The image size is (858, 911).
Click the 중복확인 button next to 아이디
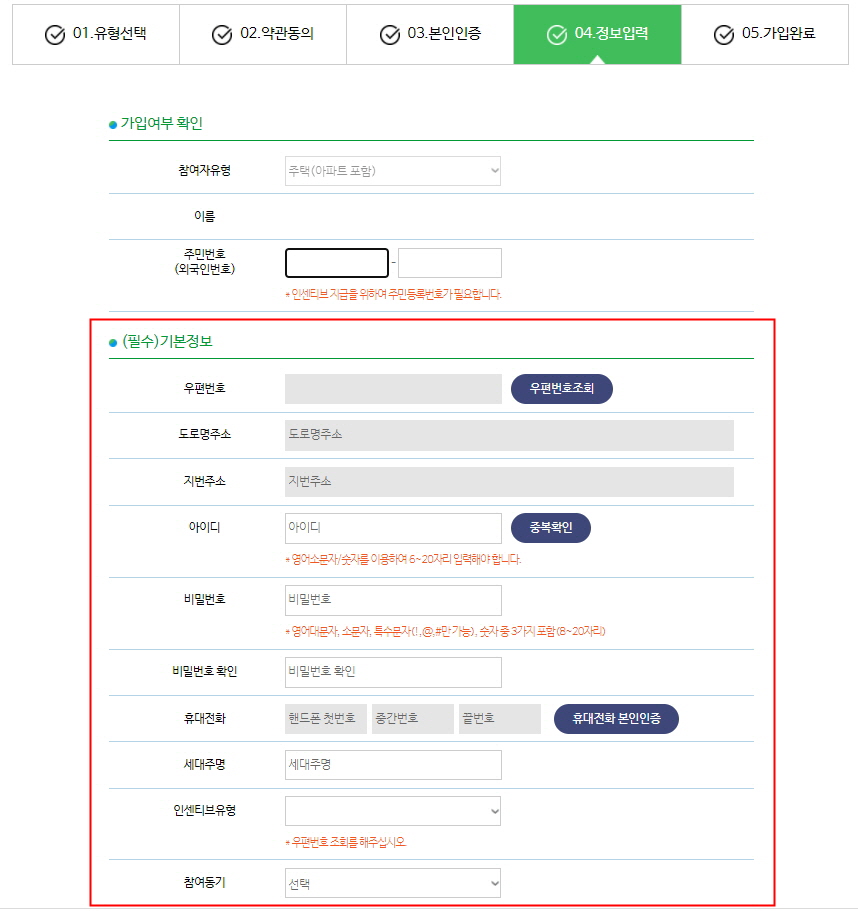pyautogui.click(x=551, y=528)
